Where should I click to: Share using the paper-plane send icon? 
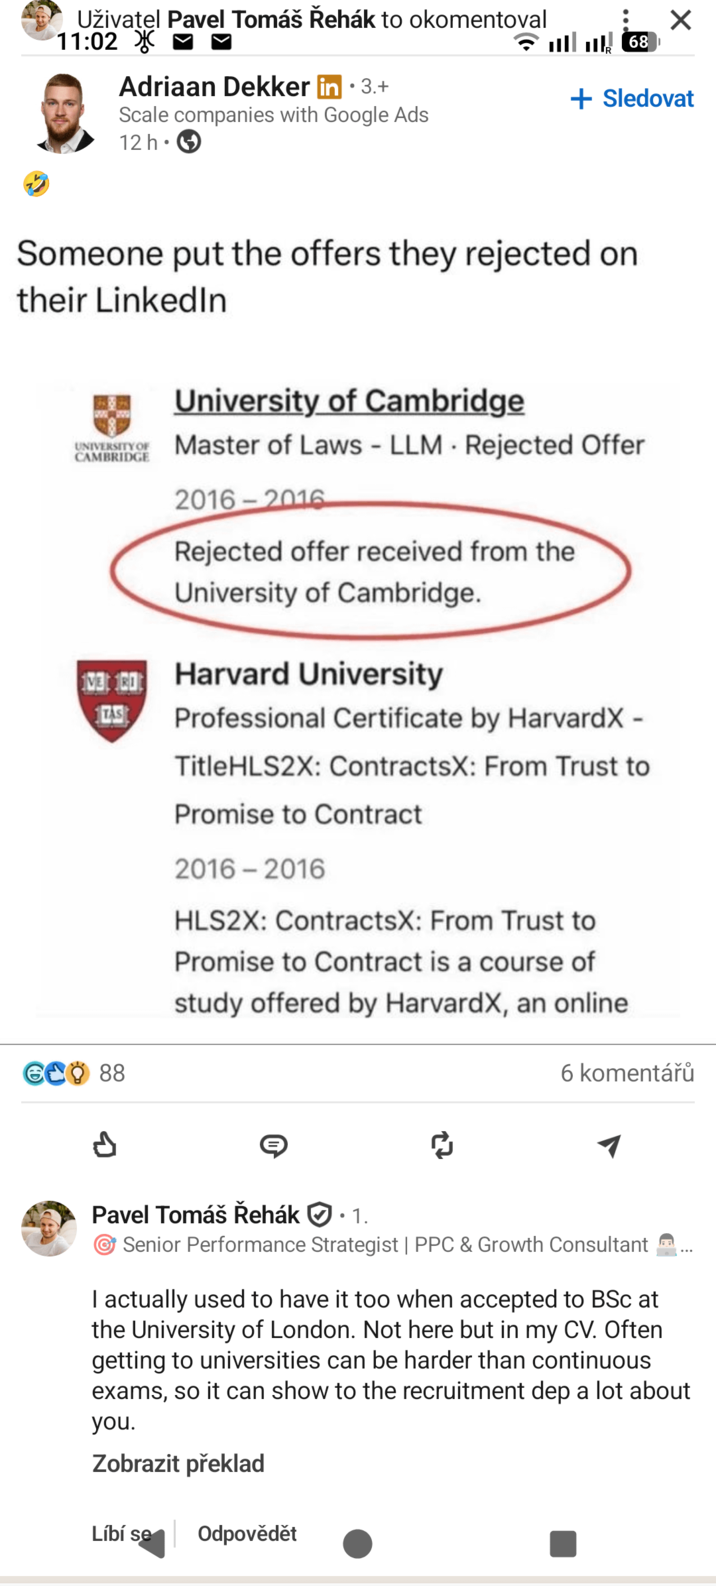tap(609, 1145)
